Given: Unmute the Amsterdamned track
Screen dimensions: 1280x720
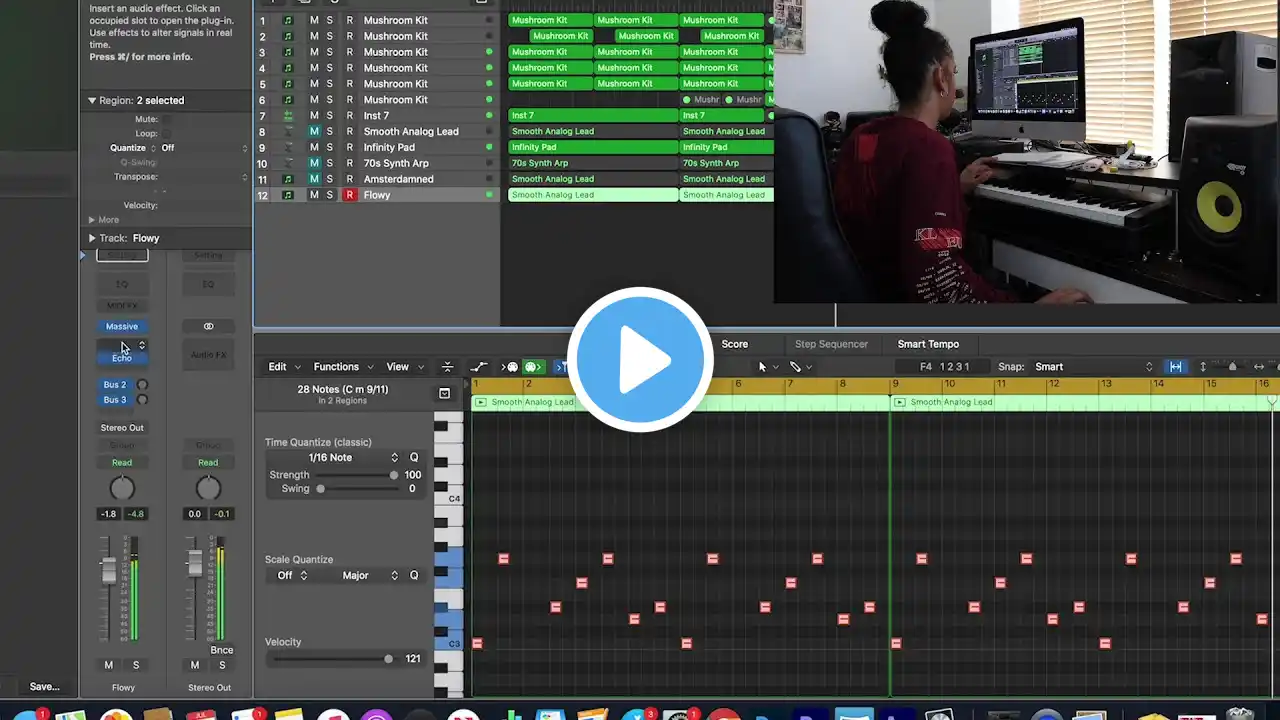Looking at the screenshot, I should [x=314, y=179].
